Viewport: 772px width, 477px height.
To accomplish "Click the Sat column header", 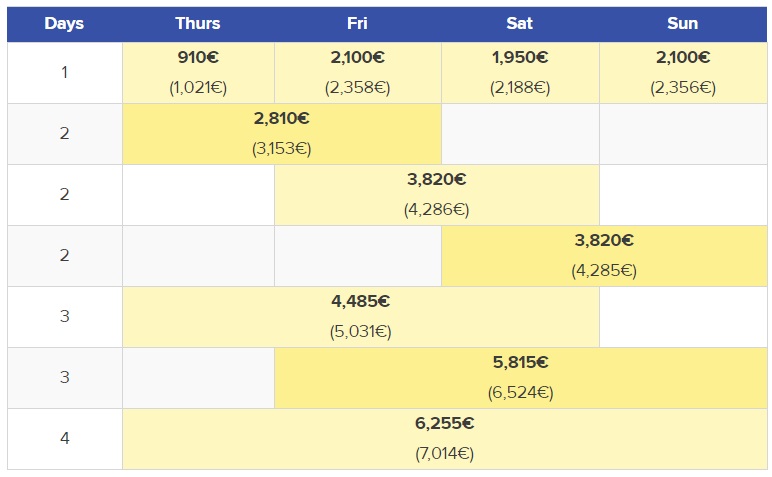I will coord(520,24).
